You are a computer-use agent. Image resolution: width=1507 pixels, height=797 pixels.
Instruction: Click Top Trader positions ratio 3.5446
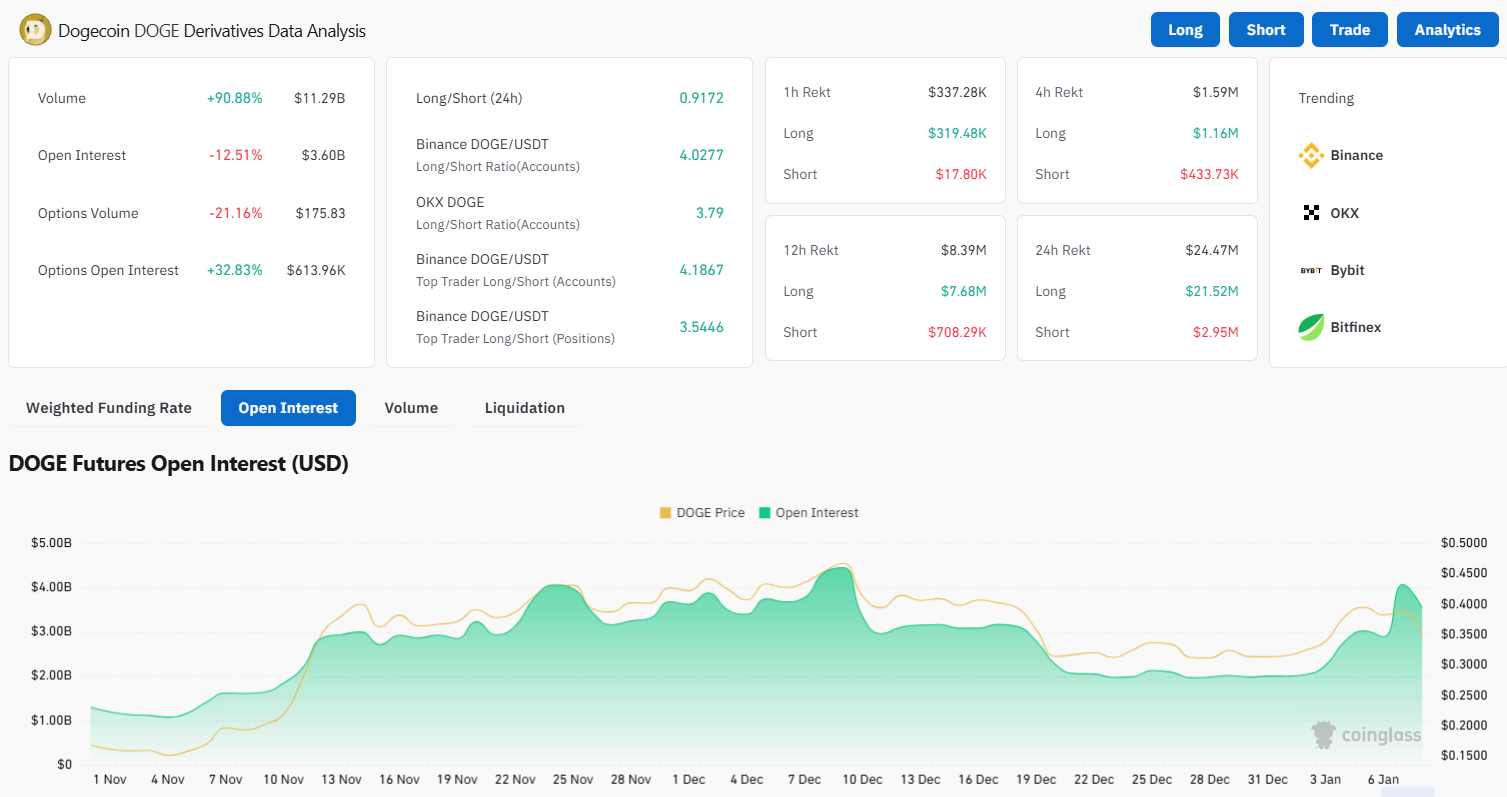pos(701,327)
